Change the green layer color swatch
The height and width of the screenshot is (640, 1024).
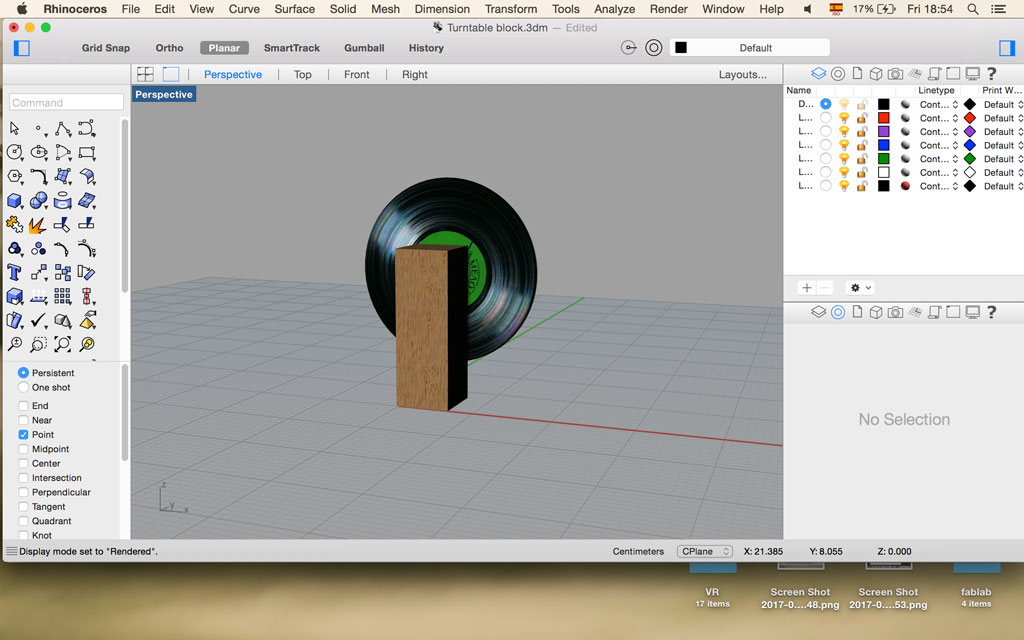(x=884, y=159)
